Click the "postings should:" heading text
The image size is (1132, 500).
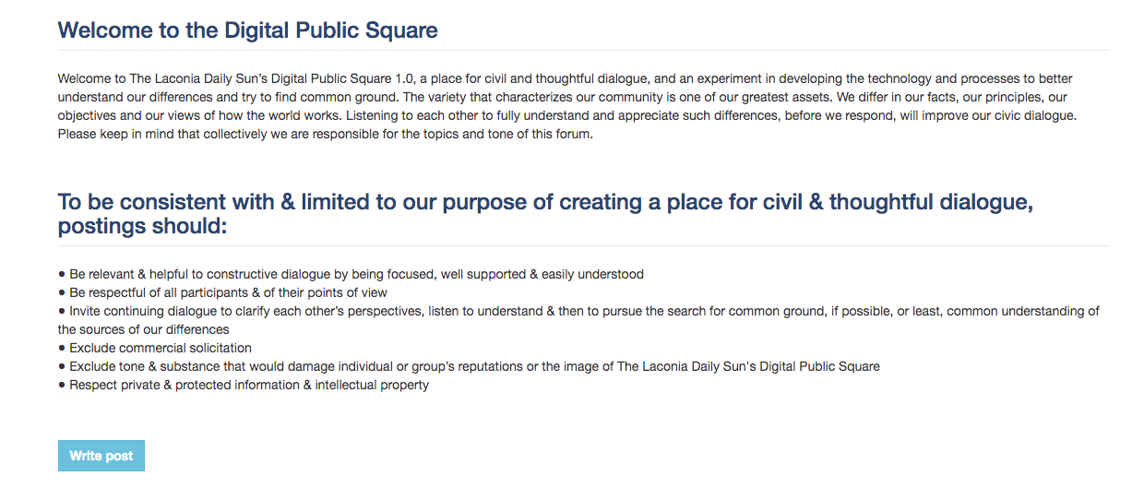tap(142, 227)
